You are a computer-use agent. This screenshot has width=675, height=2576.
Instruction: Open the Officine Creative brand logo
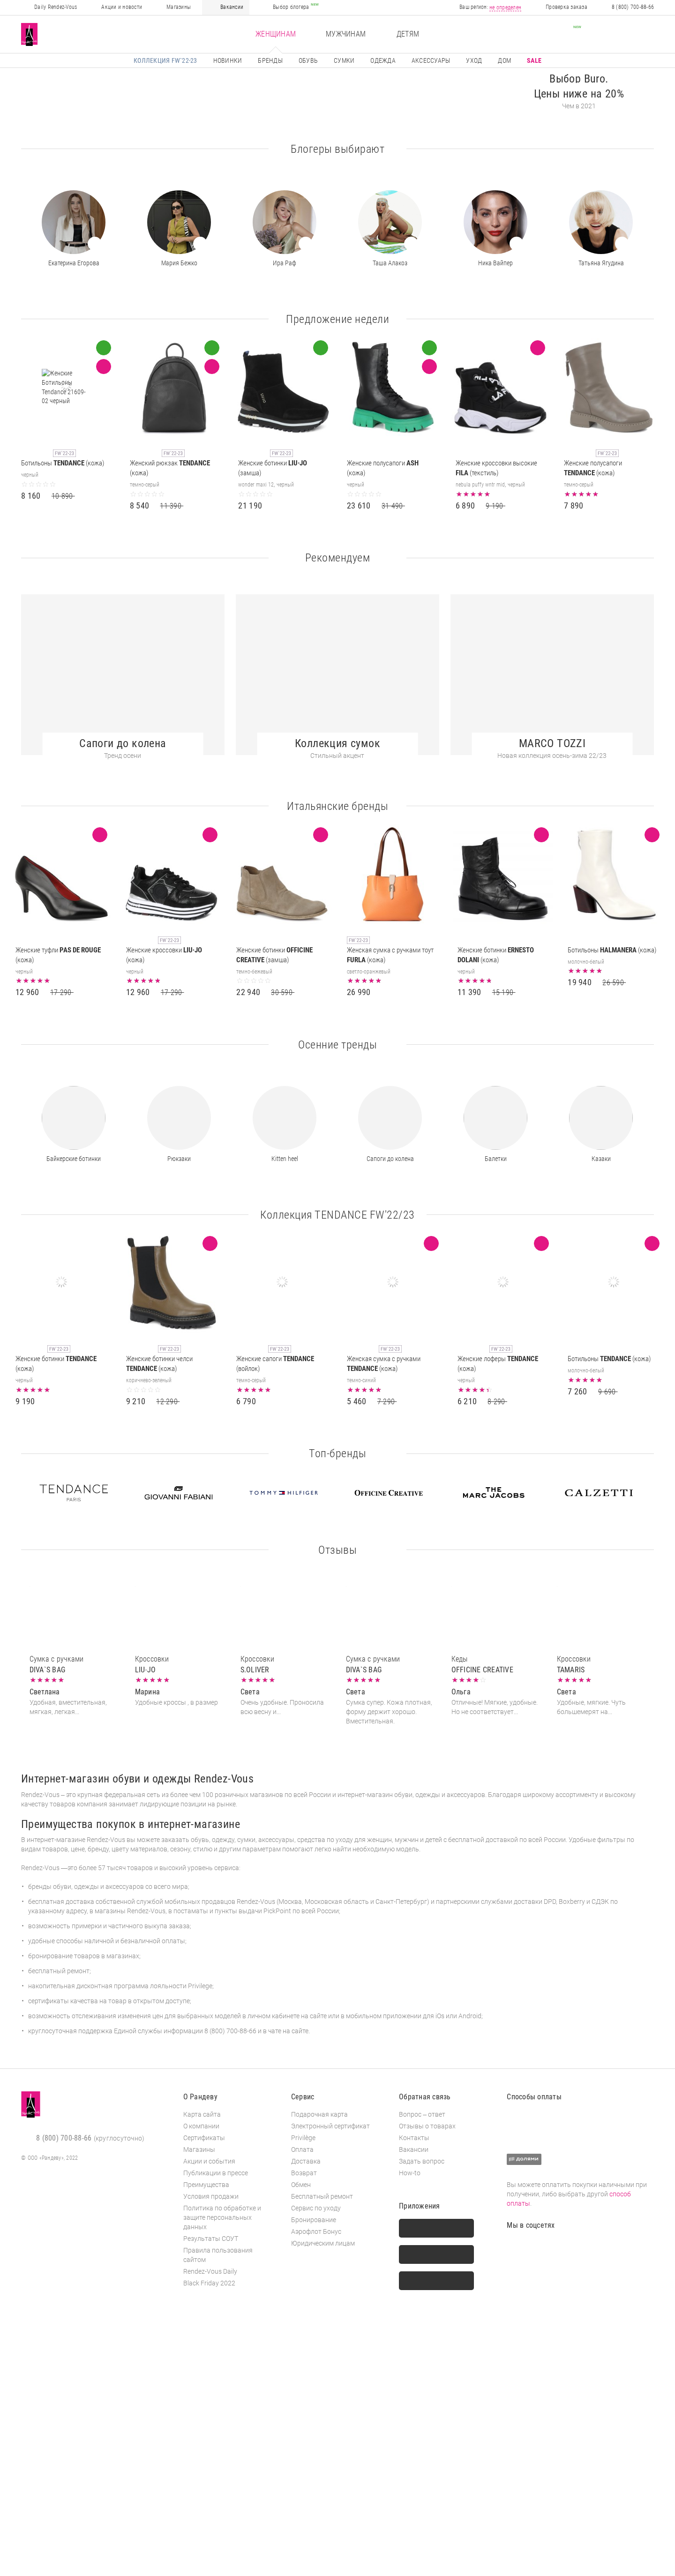click(389, 1492)
